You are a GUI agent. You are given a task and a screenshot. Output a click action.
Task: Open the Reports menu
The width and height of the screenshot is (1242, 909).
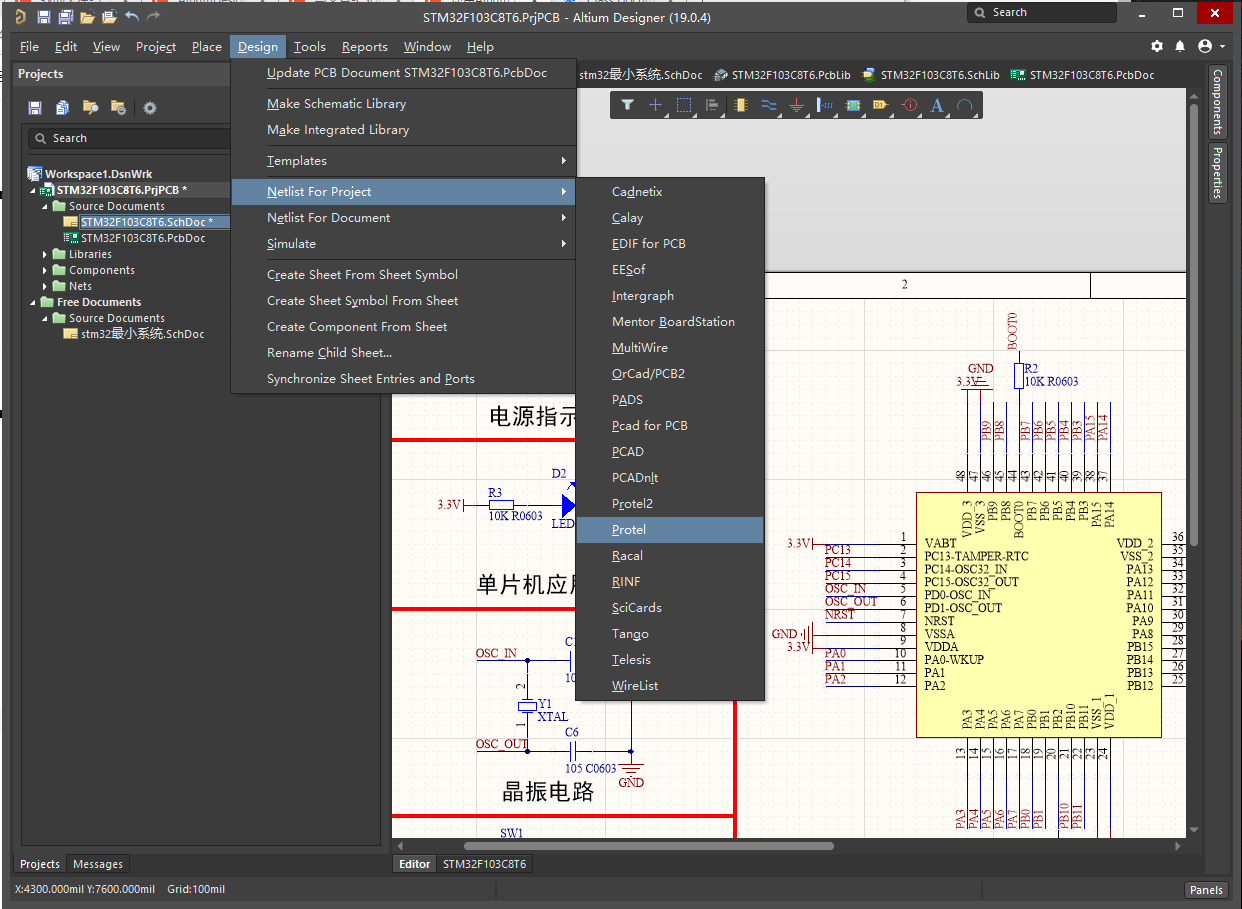point(364,47)
